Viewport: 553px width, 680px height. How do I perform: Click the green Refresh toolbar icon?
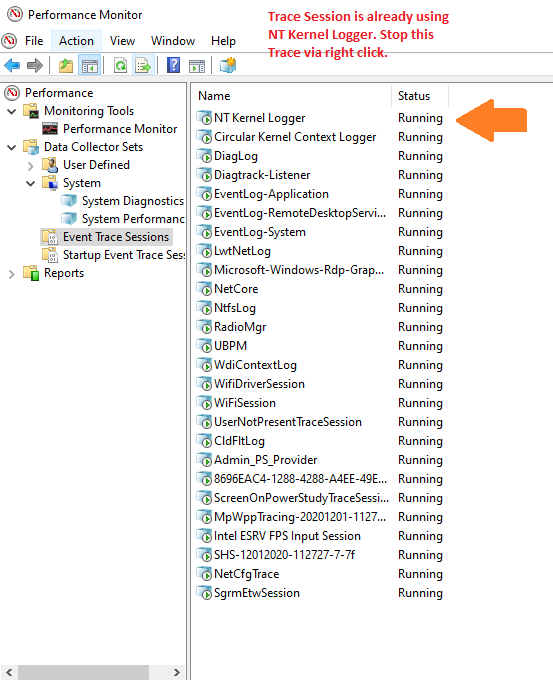[x=120, y=66]
